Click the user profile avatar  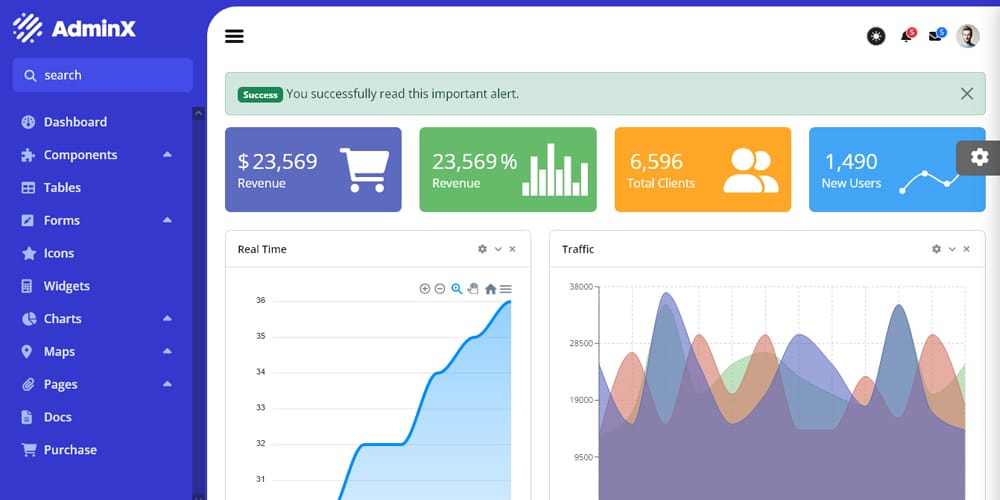point(967,37)
